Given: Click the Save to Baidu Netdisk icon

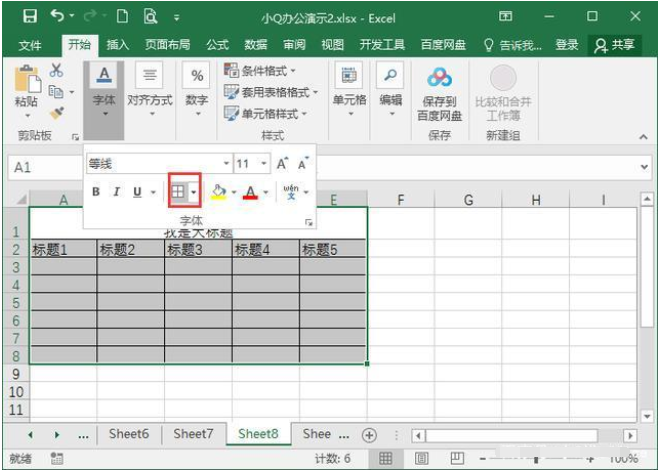Looking at the screenshot, I should 439,80.
